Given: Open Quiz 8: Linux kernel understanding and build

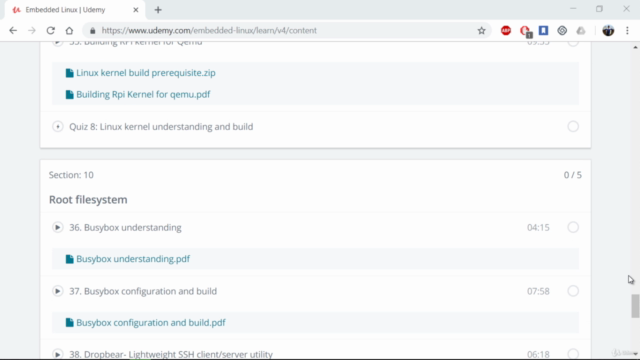Looking at the screenshot, I should [x=161, y=127].
